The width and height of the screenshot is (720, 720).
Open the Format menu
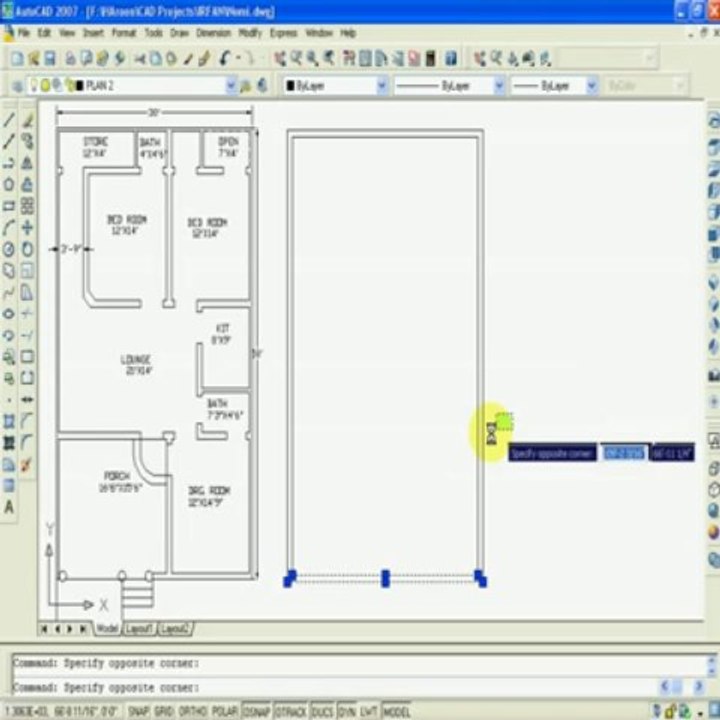click(x=124, y=33)
